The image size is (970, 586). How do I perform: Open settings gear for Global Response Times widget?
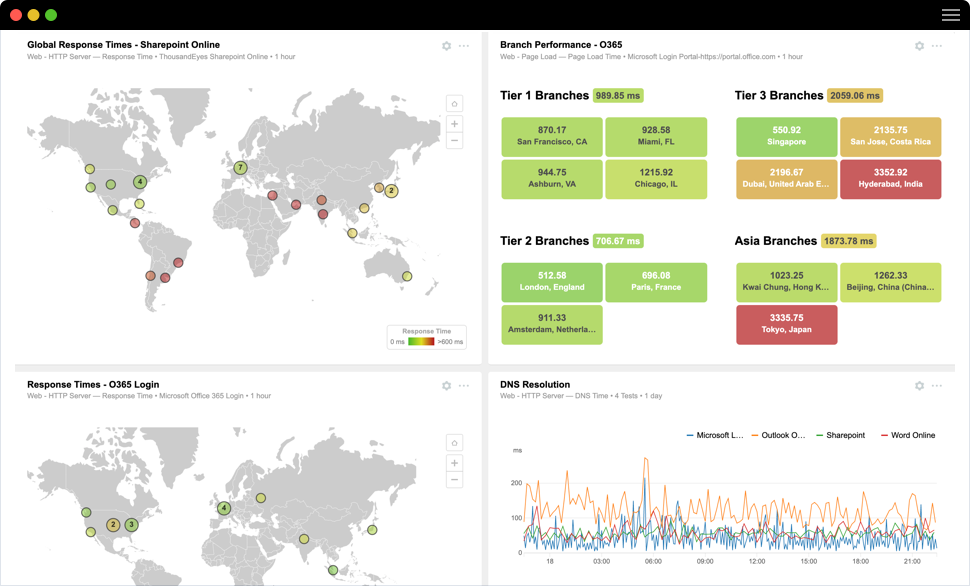click(447, 46)
